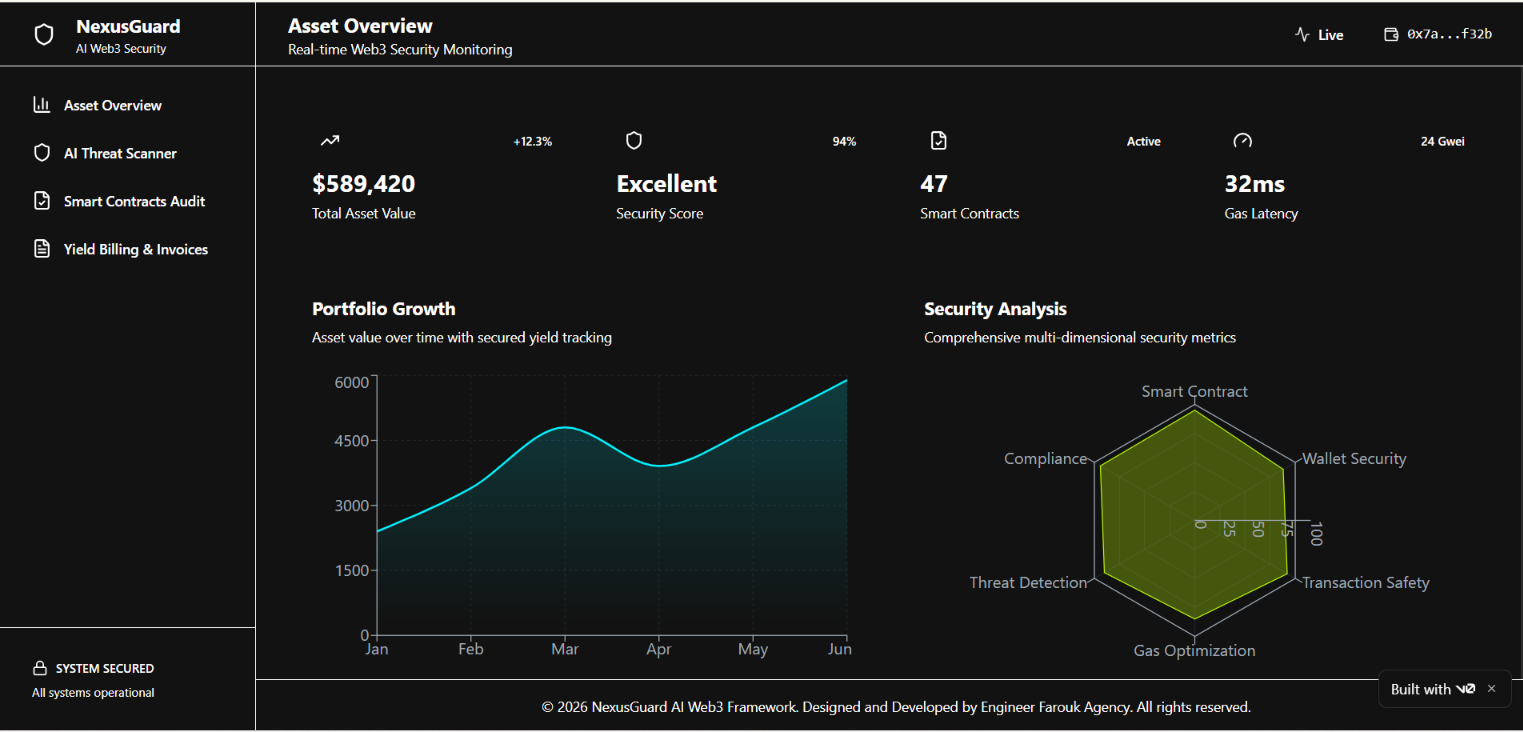Click the wallet address 0x7a...f32b

(1449, 34)
